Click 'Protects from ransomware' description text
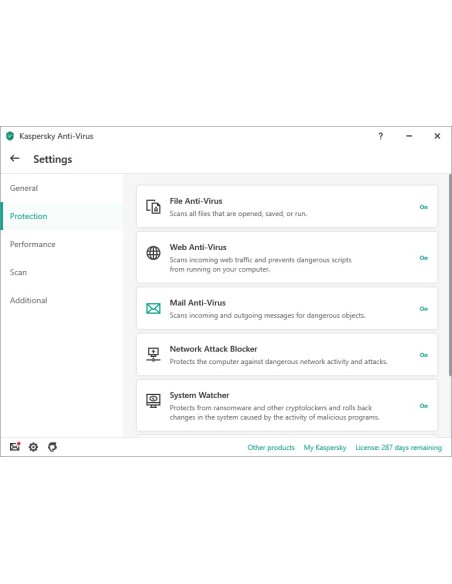The width and height of the screenshot is (452, 584). (x=274, y=412)
